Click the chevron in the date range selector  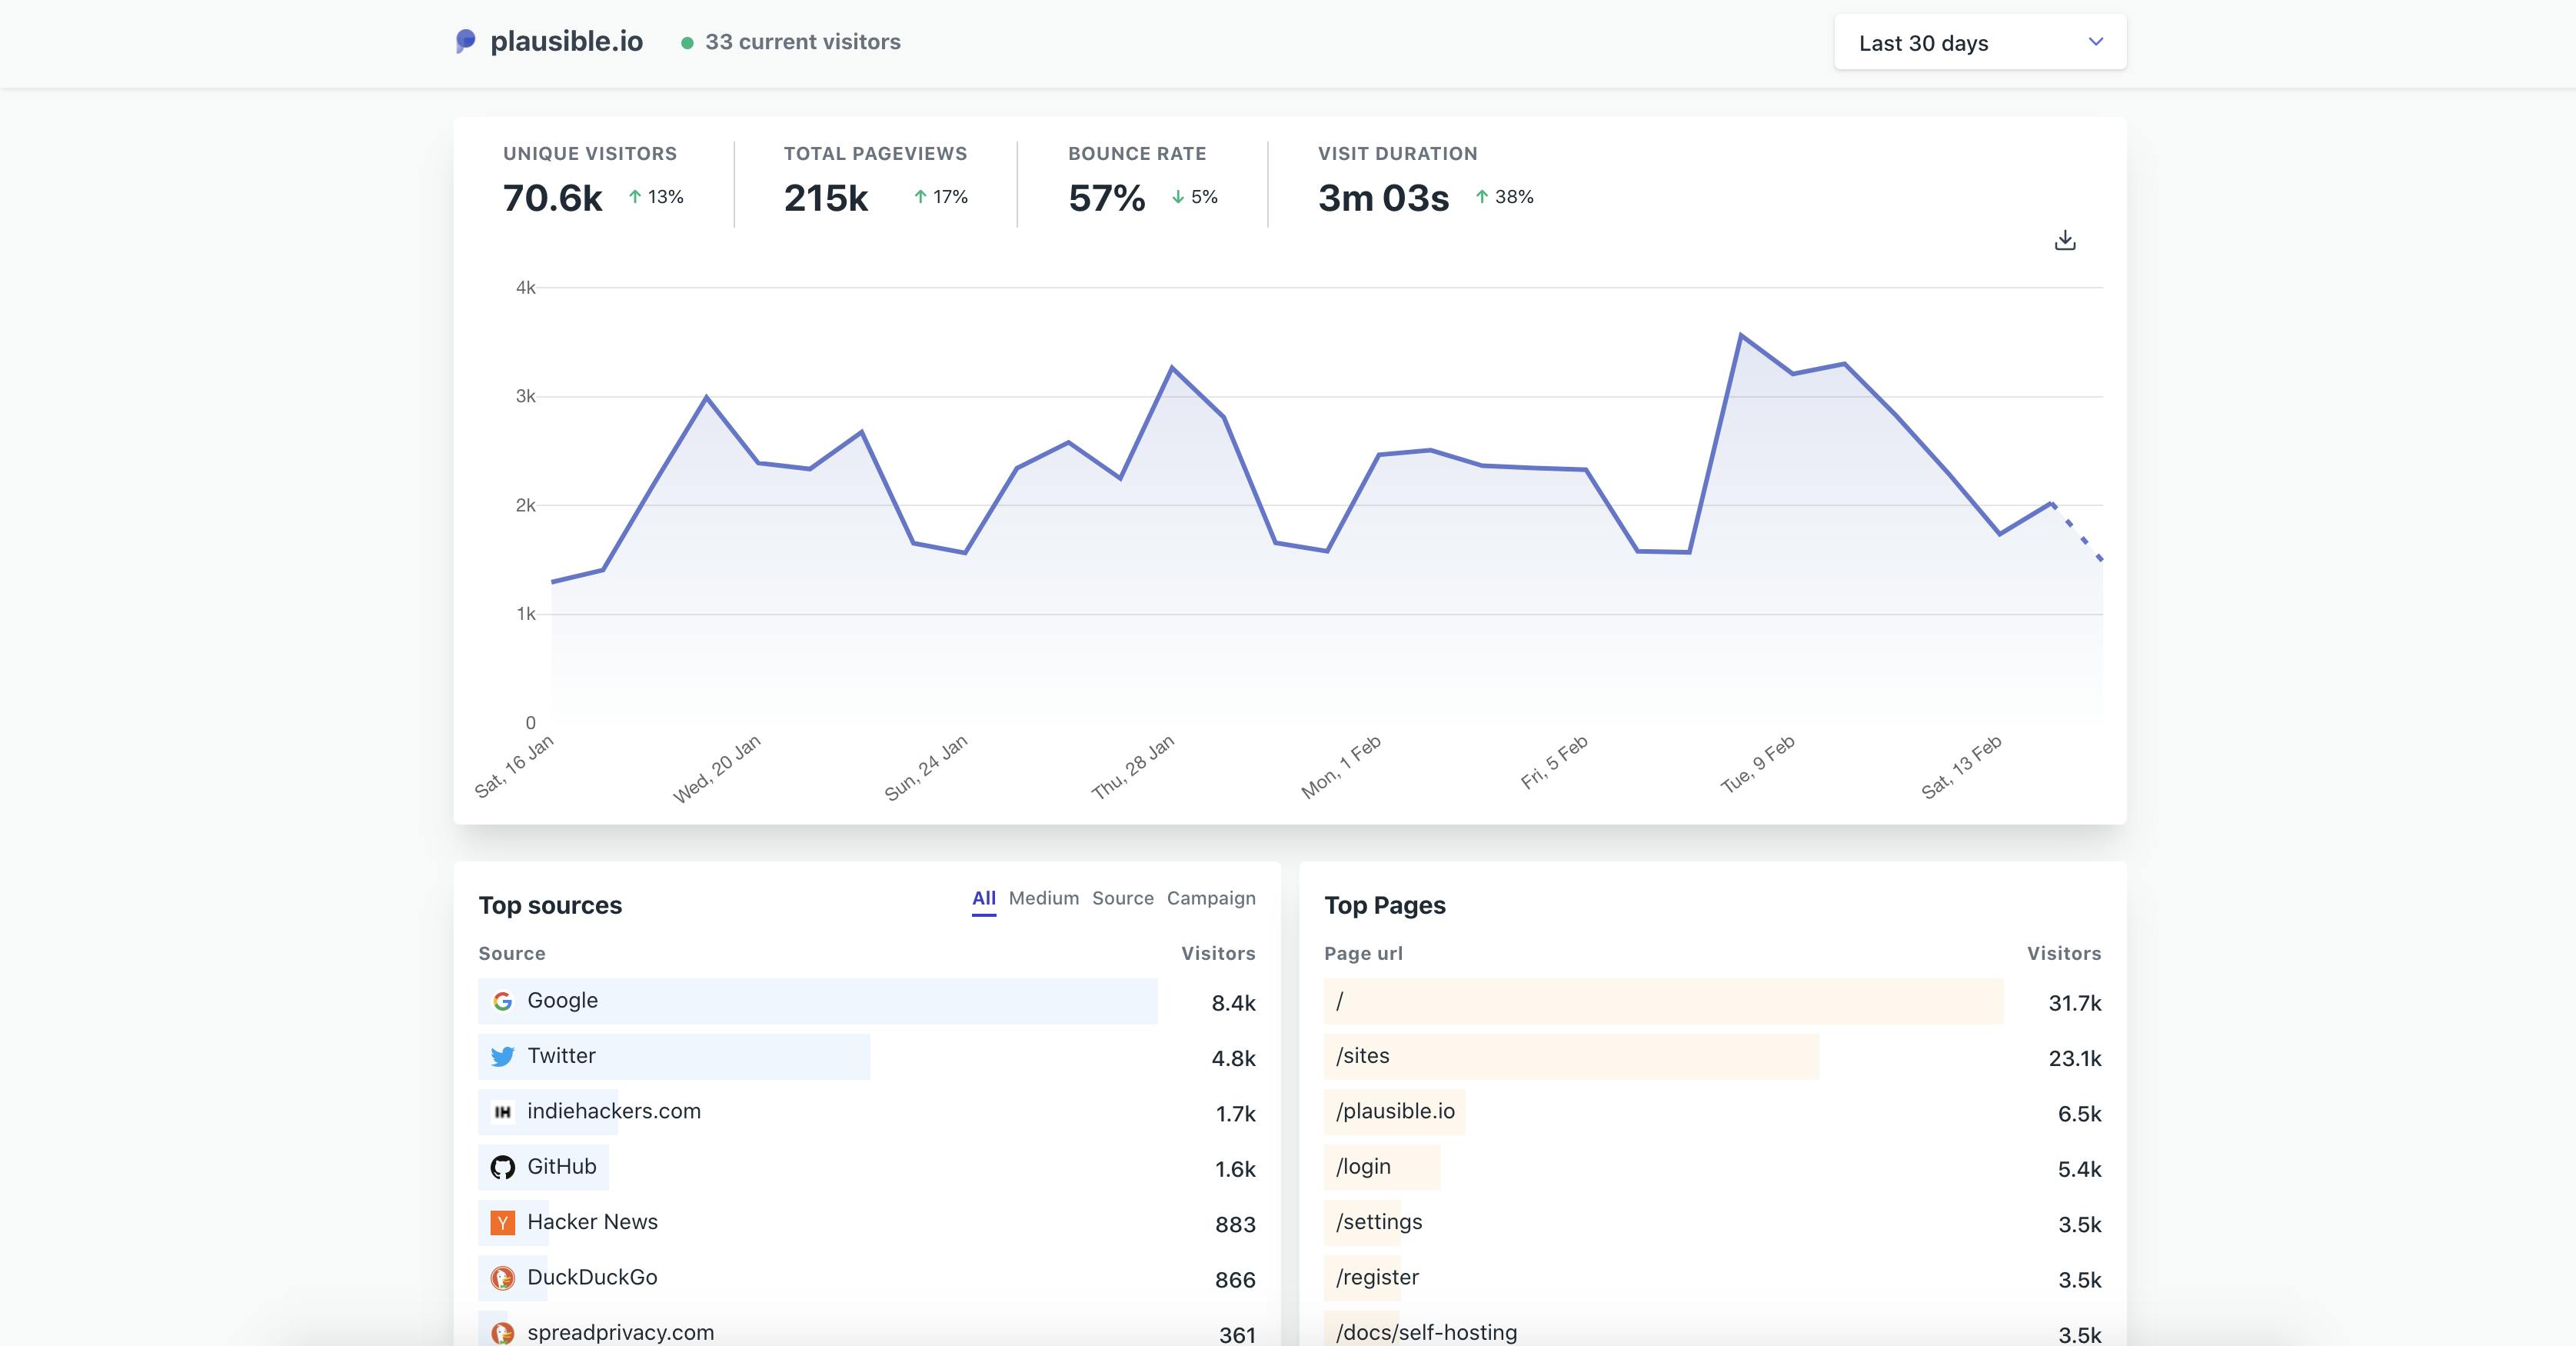click(2096, 42)
